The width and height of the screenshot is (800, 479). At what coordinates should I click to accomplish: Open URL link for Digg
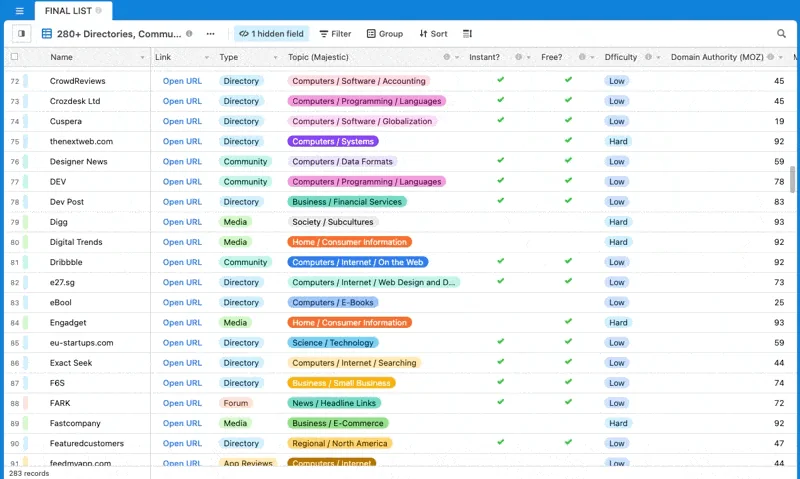182,222
